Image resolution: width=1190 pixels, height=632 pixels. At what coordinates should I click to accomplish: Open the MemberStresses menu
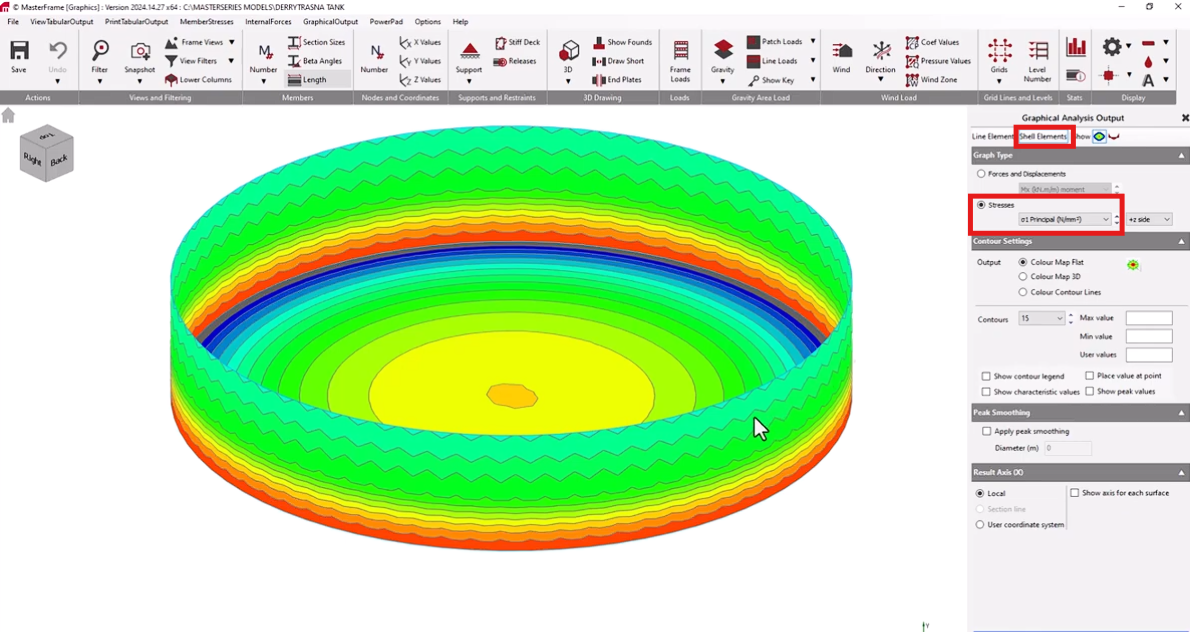tap(206, 21)
